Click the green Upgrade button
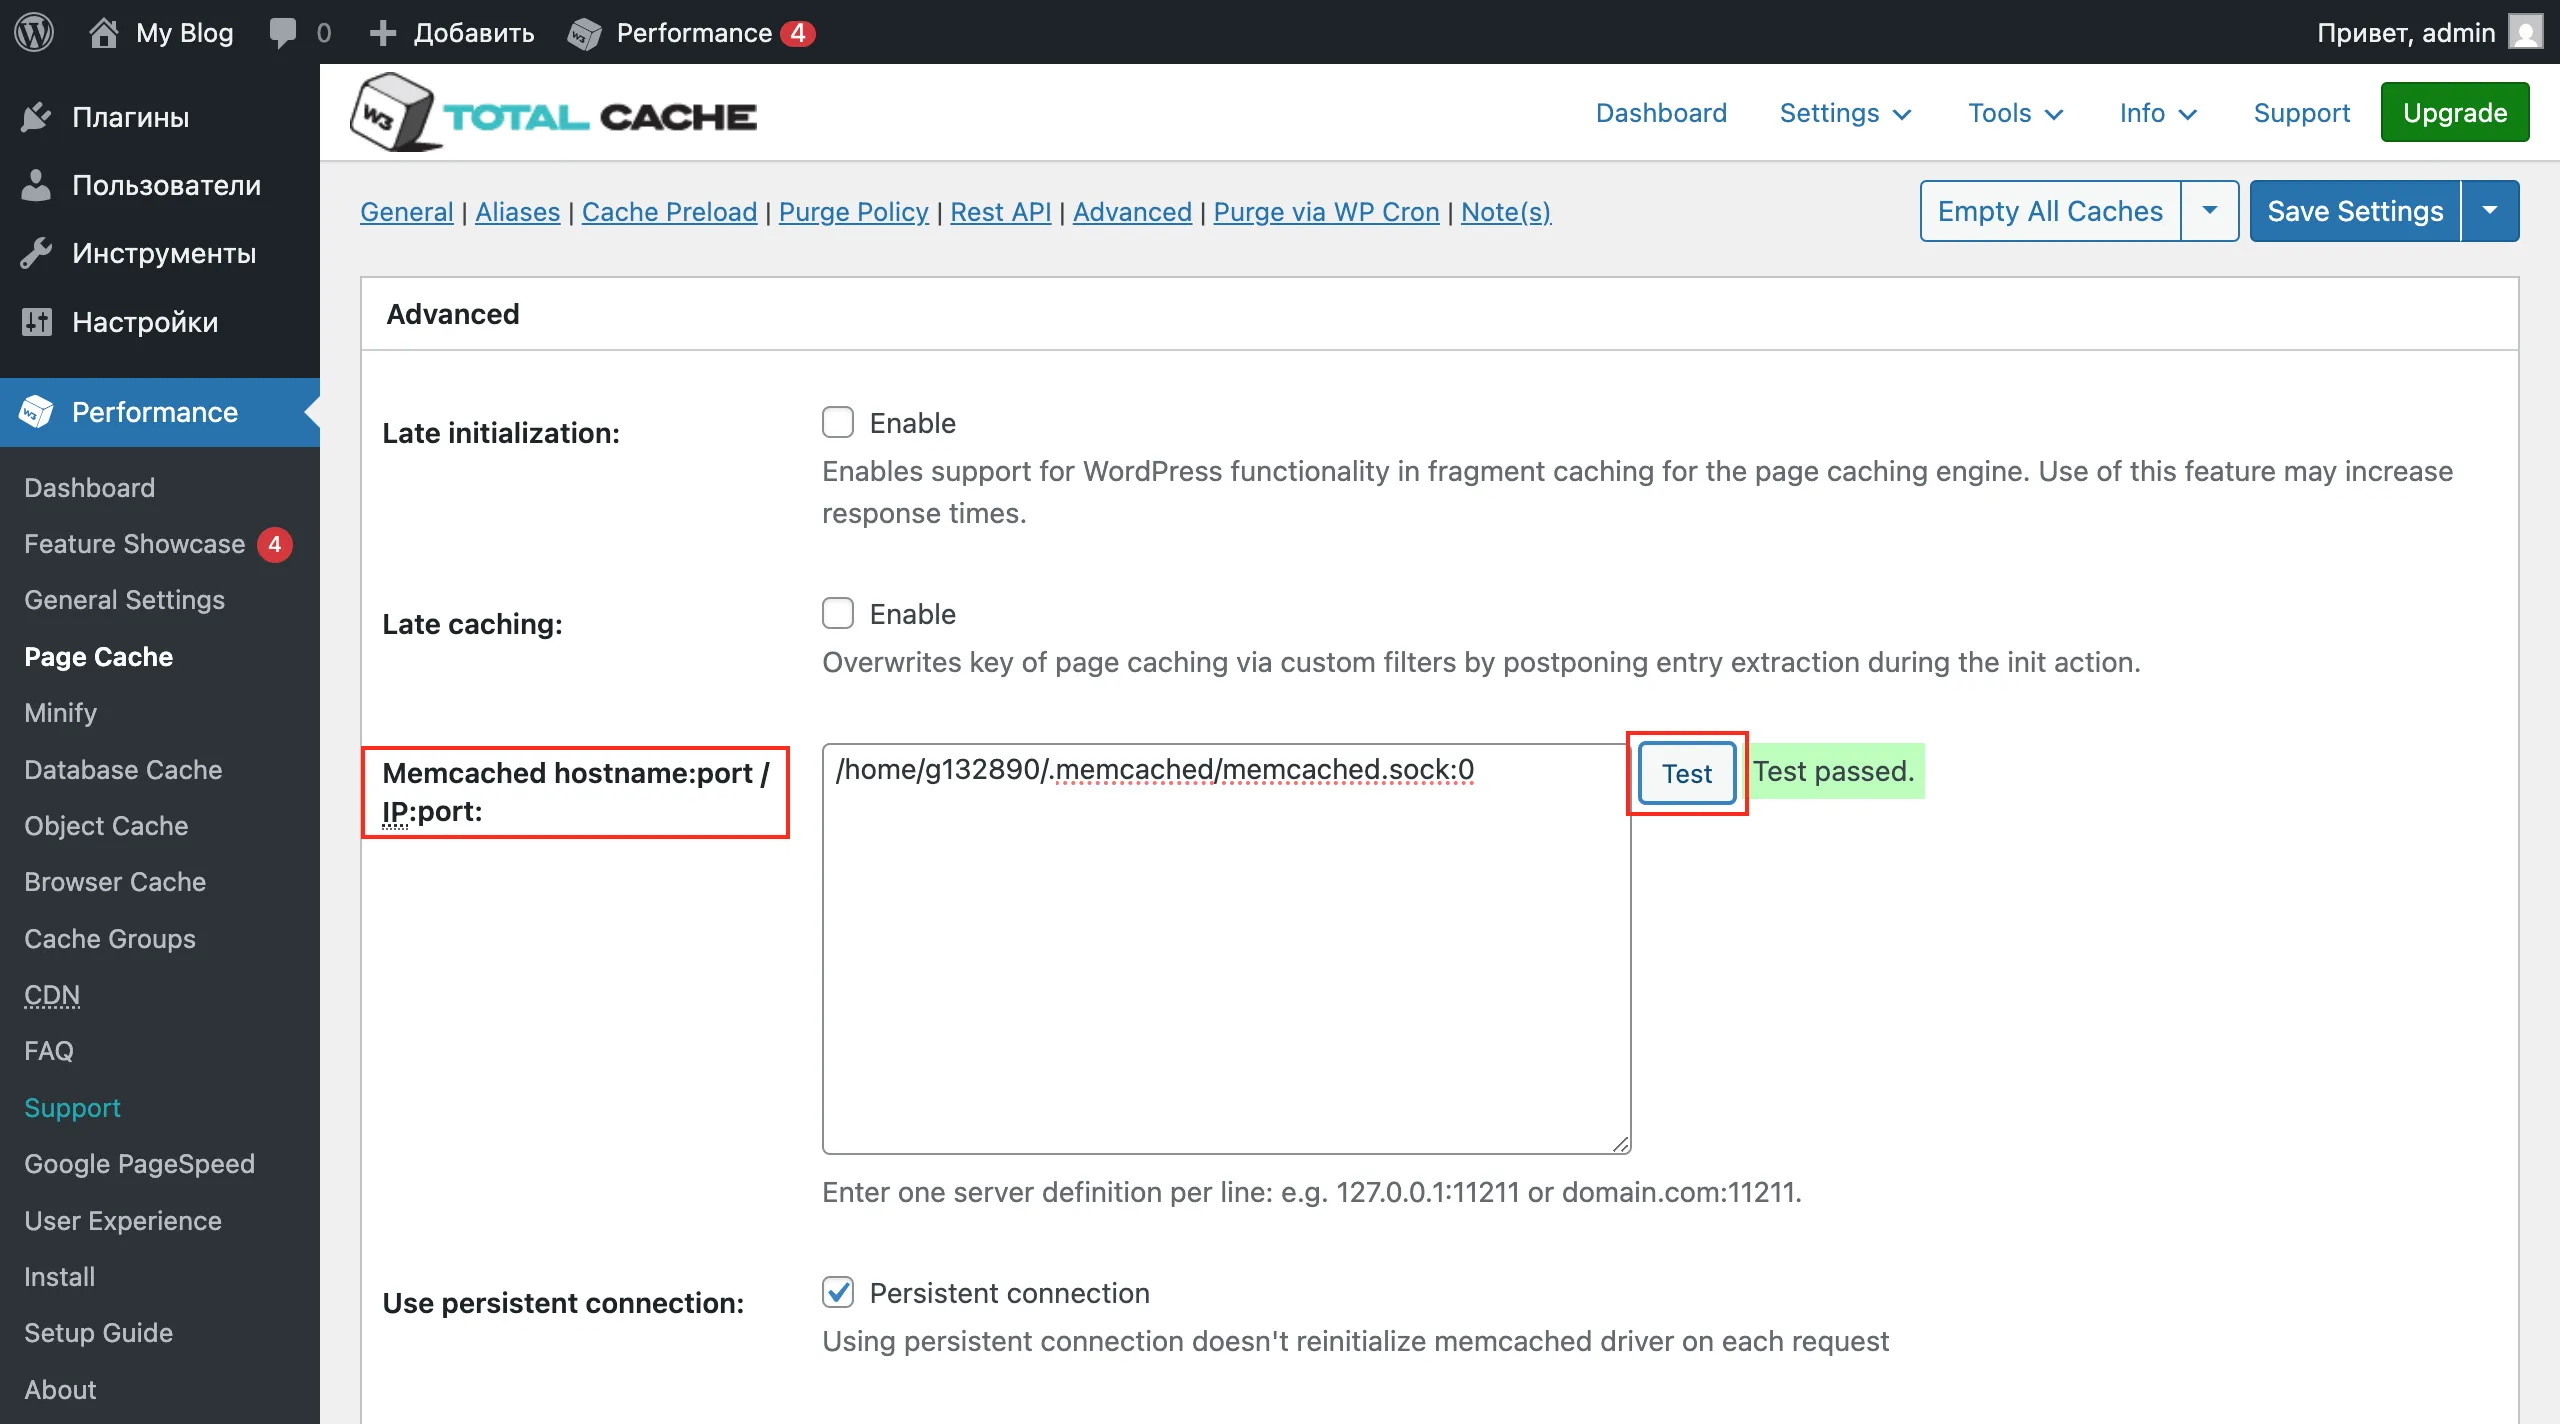This screenshot has width=2560, height=1424. 2454,113
